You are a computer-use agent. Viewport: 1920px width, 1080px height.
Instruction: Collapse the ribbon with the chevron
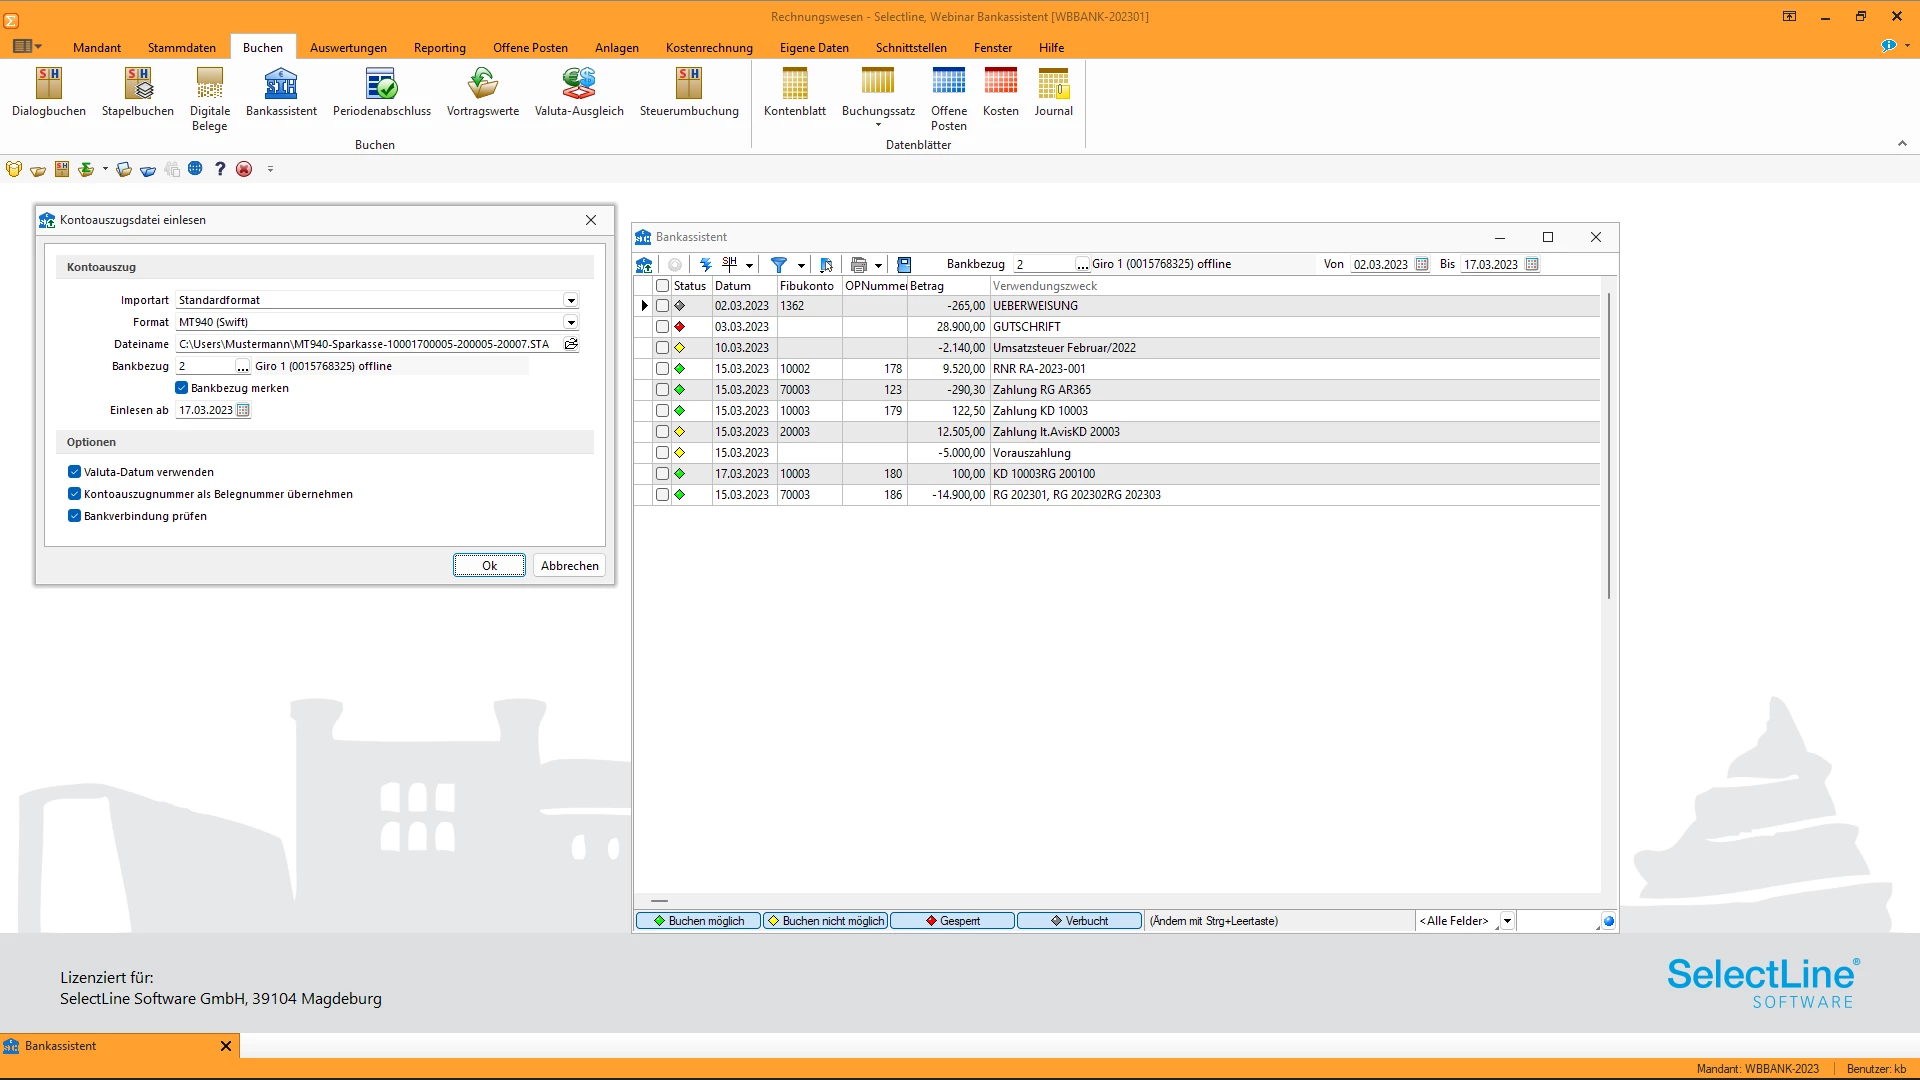pos(1902,144)
